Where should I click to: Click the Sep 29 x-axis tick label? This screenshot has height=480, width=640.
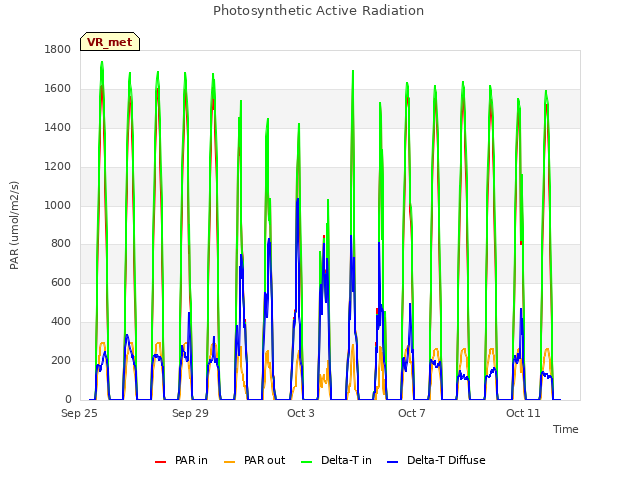pyautogui.click(x=190, y=413)
